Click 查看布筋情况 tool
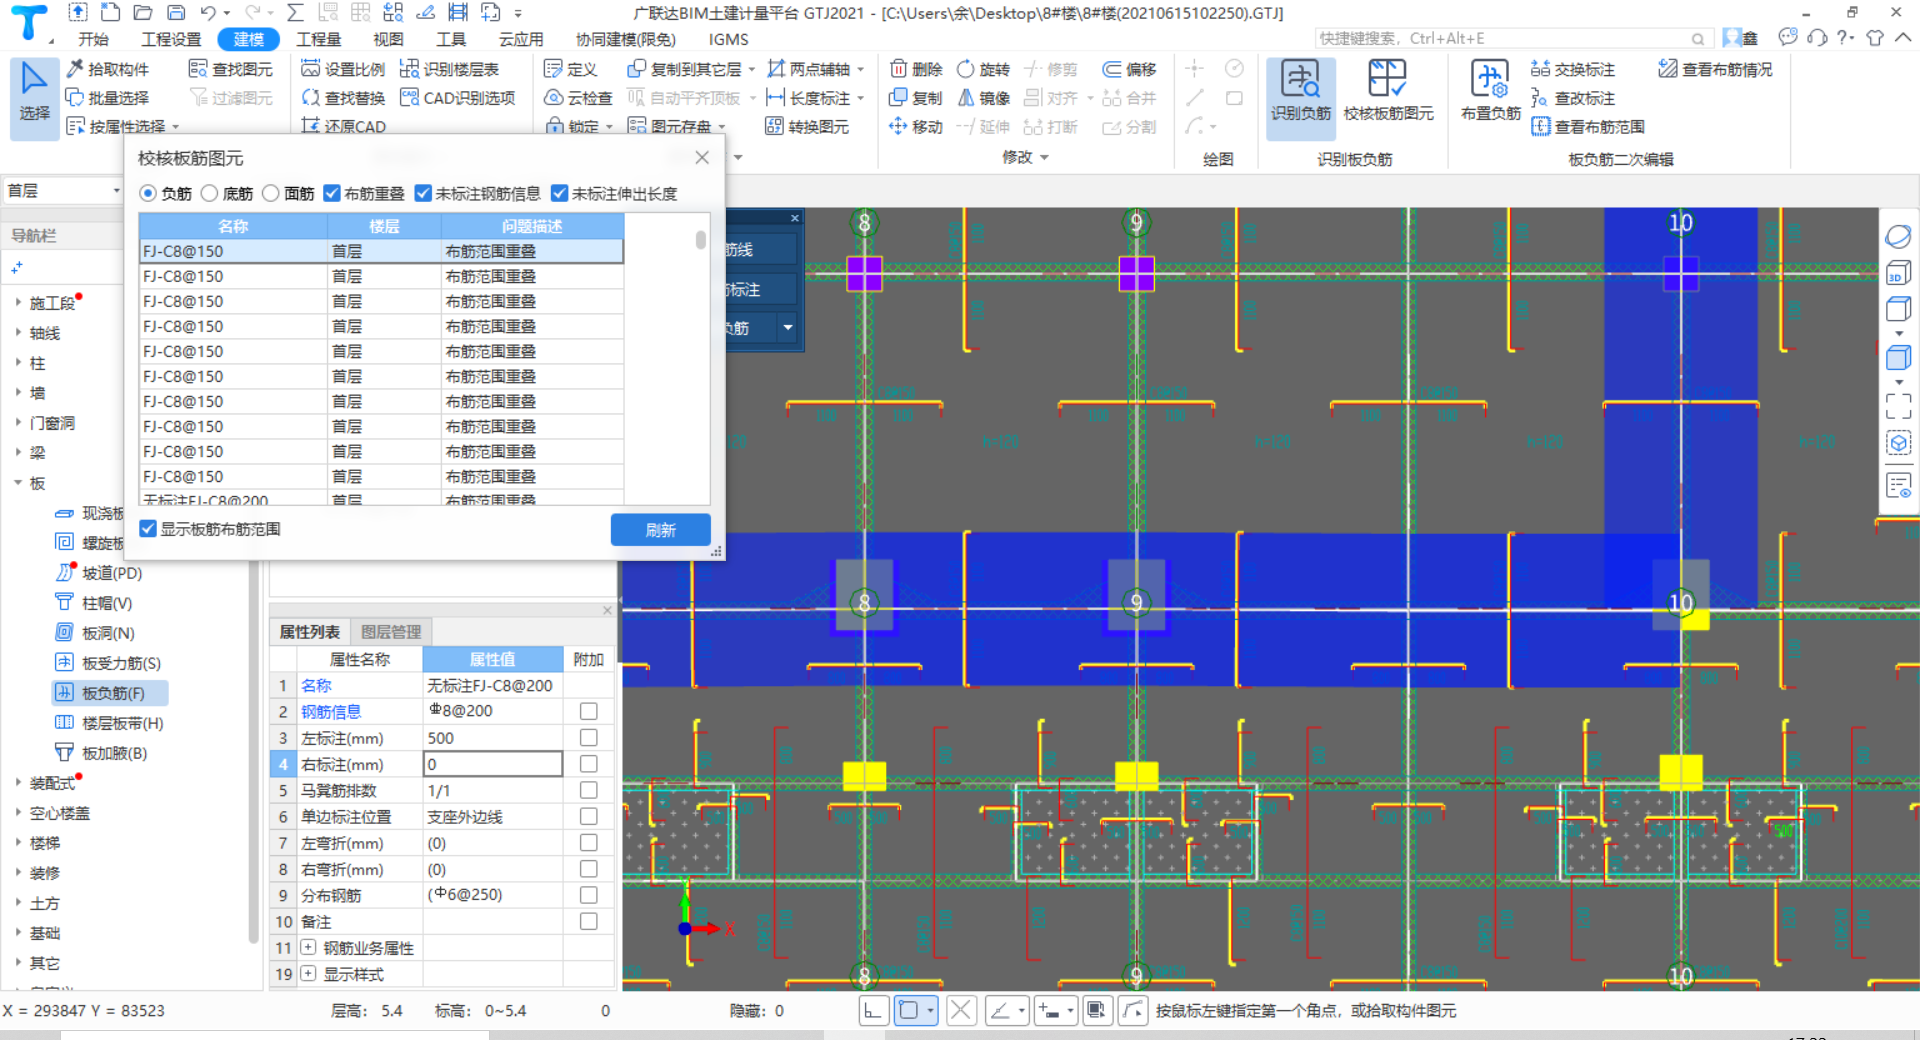 tap(1716, 69)
